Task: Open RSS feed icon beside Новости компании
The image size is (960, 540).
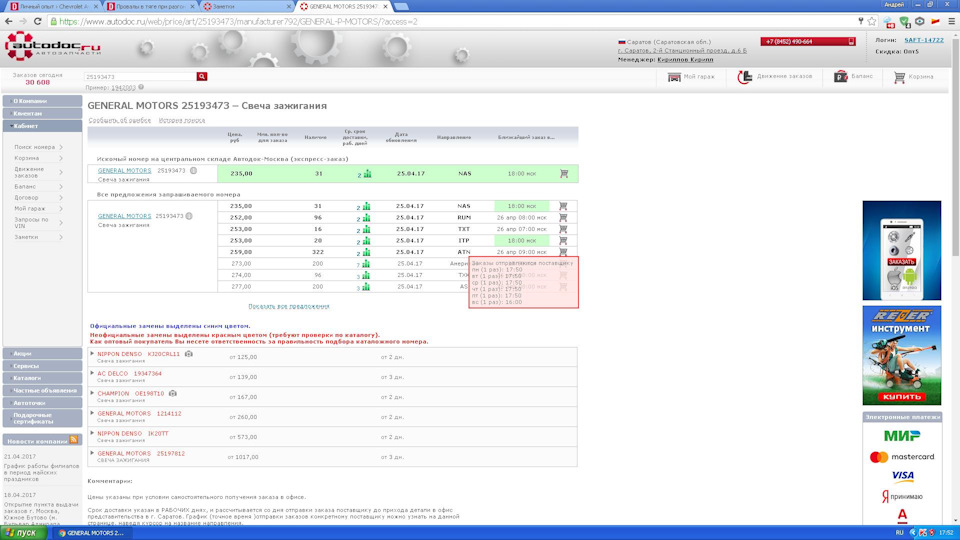Action: point(74,439)
